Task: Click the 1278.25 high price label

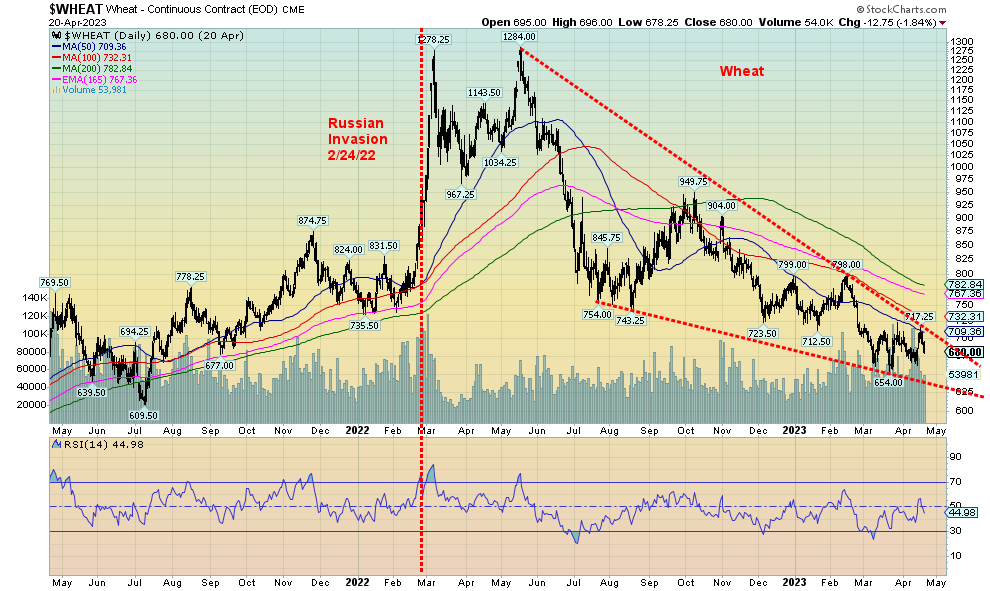Action: click(x=432, y=39)
